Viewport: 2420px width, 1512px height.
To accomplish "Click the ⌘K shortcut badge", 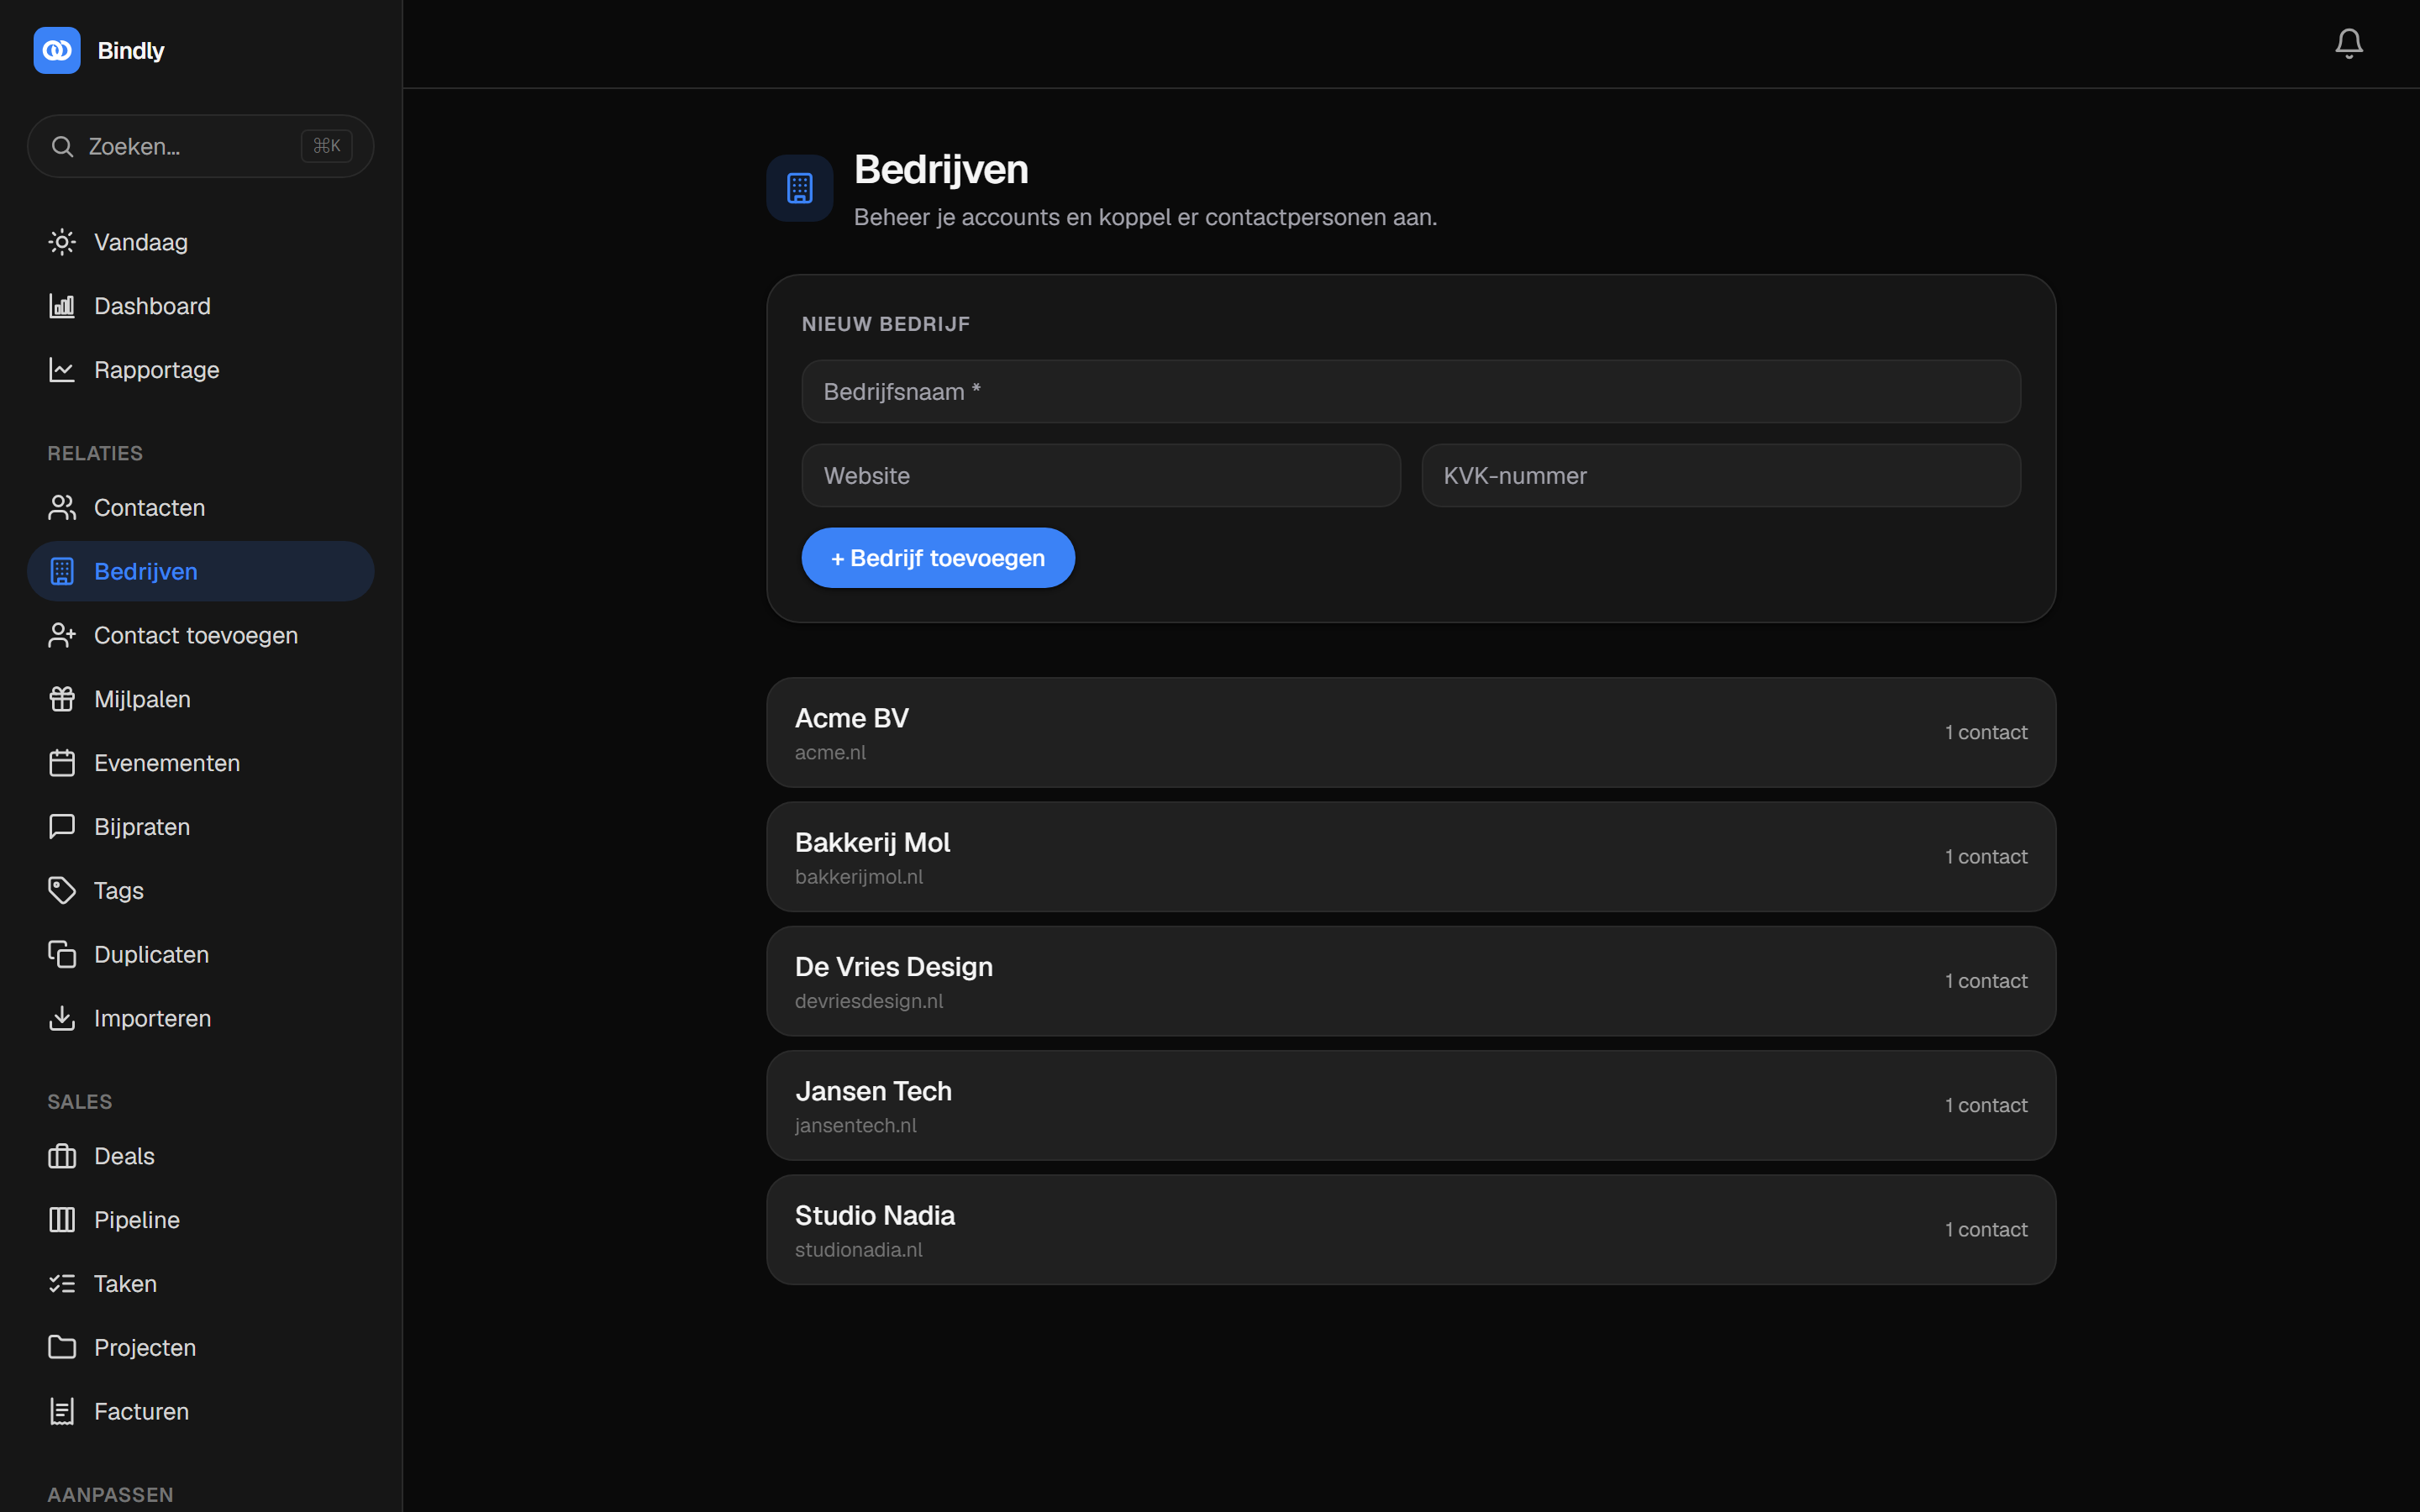I will pyautogui.click(x=326, y=146).
